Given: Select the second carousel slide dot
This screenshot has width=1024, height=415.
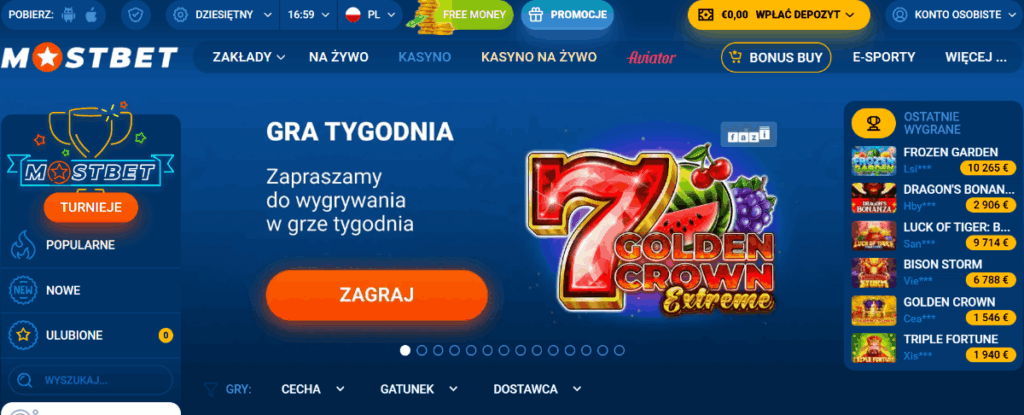Looking at the screenshot, I should 422,350.
